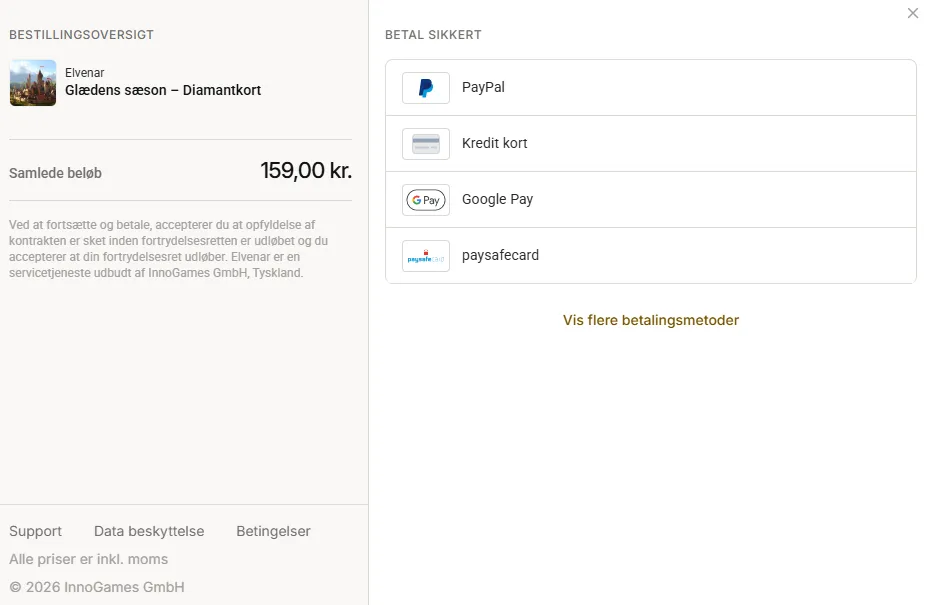Viewport: 929px width, 605px height.
Task: Pick the Google Pay option label
Action: (x=497, y=200)
